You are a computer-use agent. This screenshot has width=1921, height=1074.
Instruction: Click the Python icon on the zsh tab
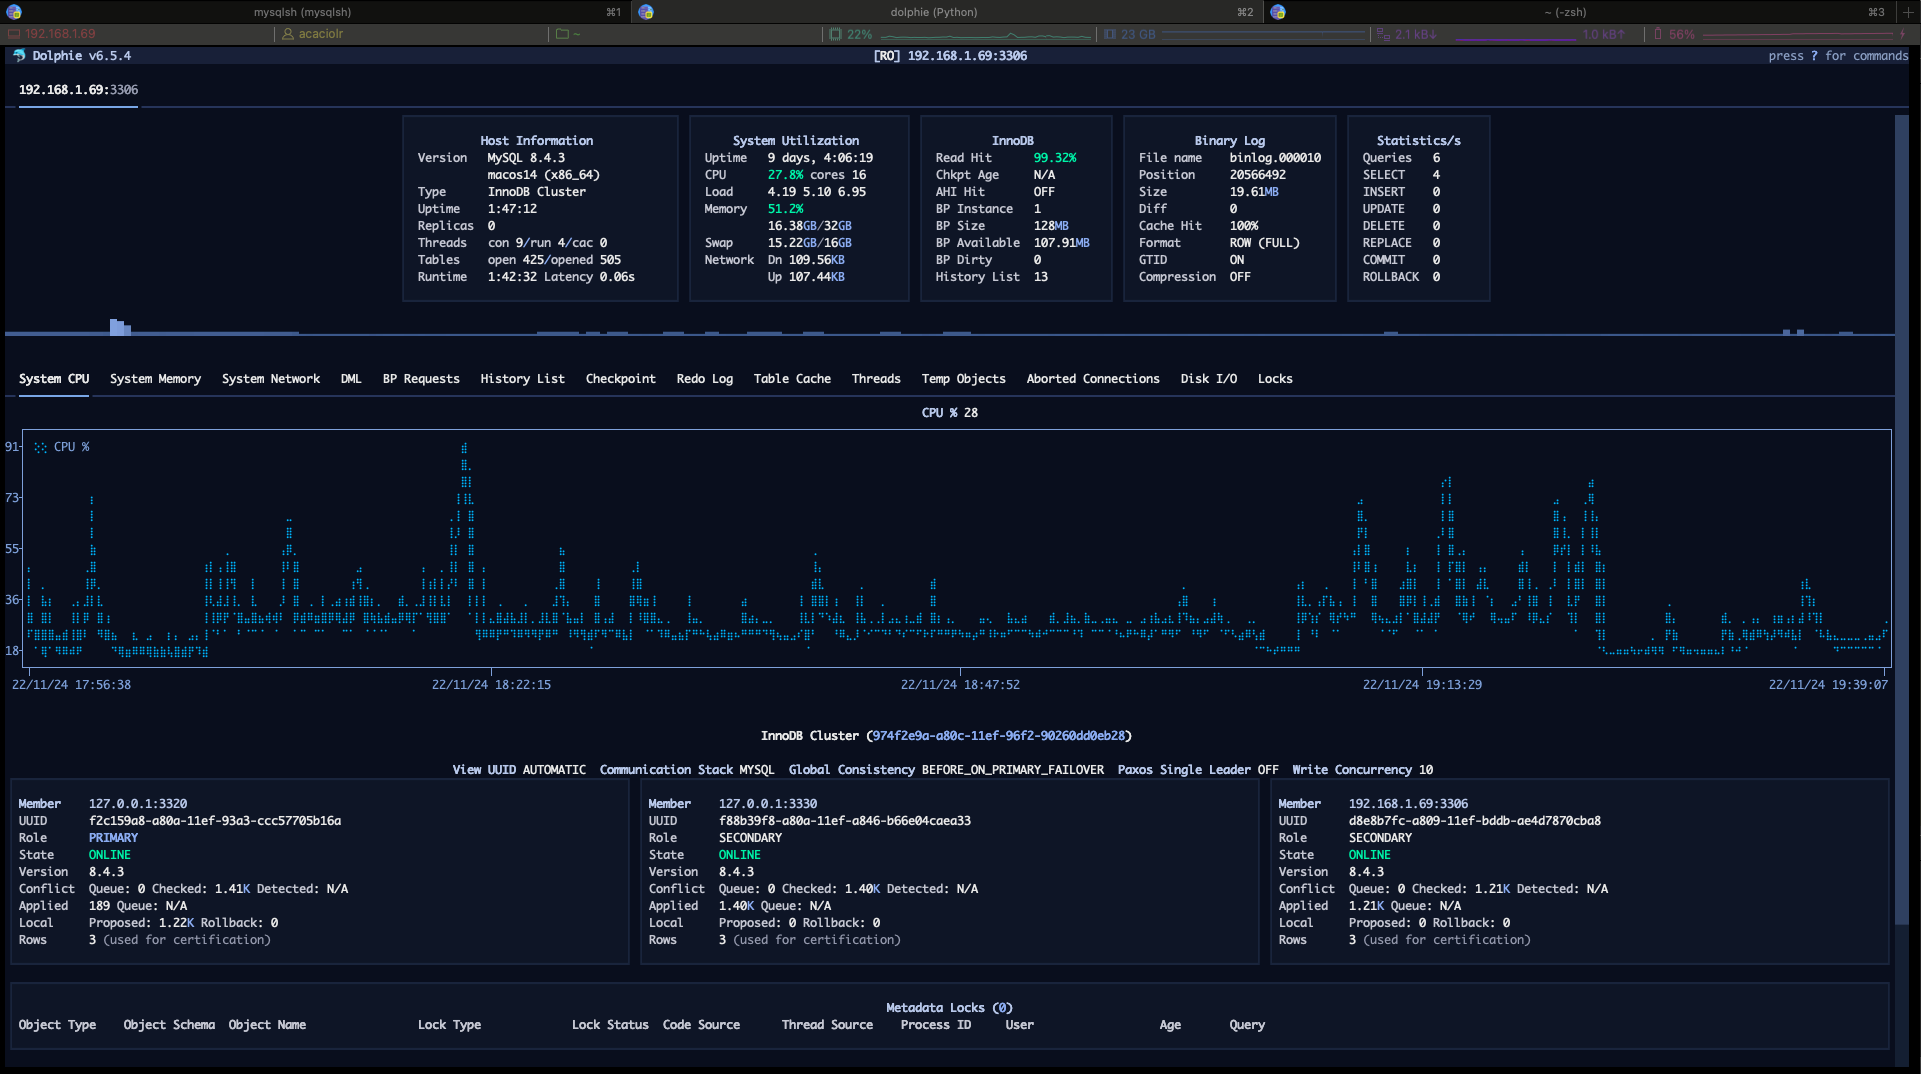(x=1278, y=12)
